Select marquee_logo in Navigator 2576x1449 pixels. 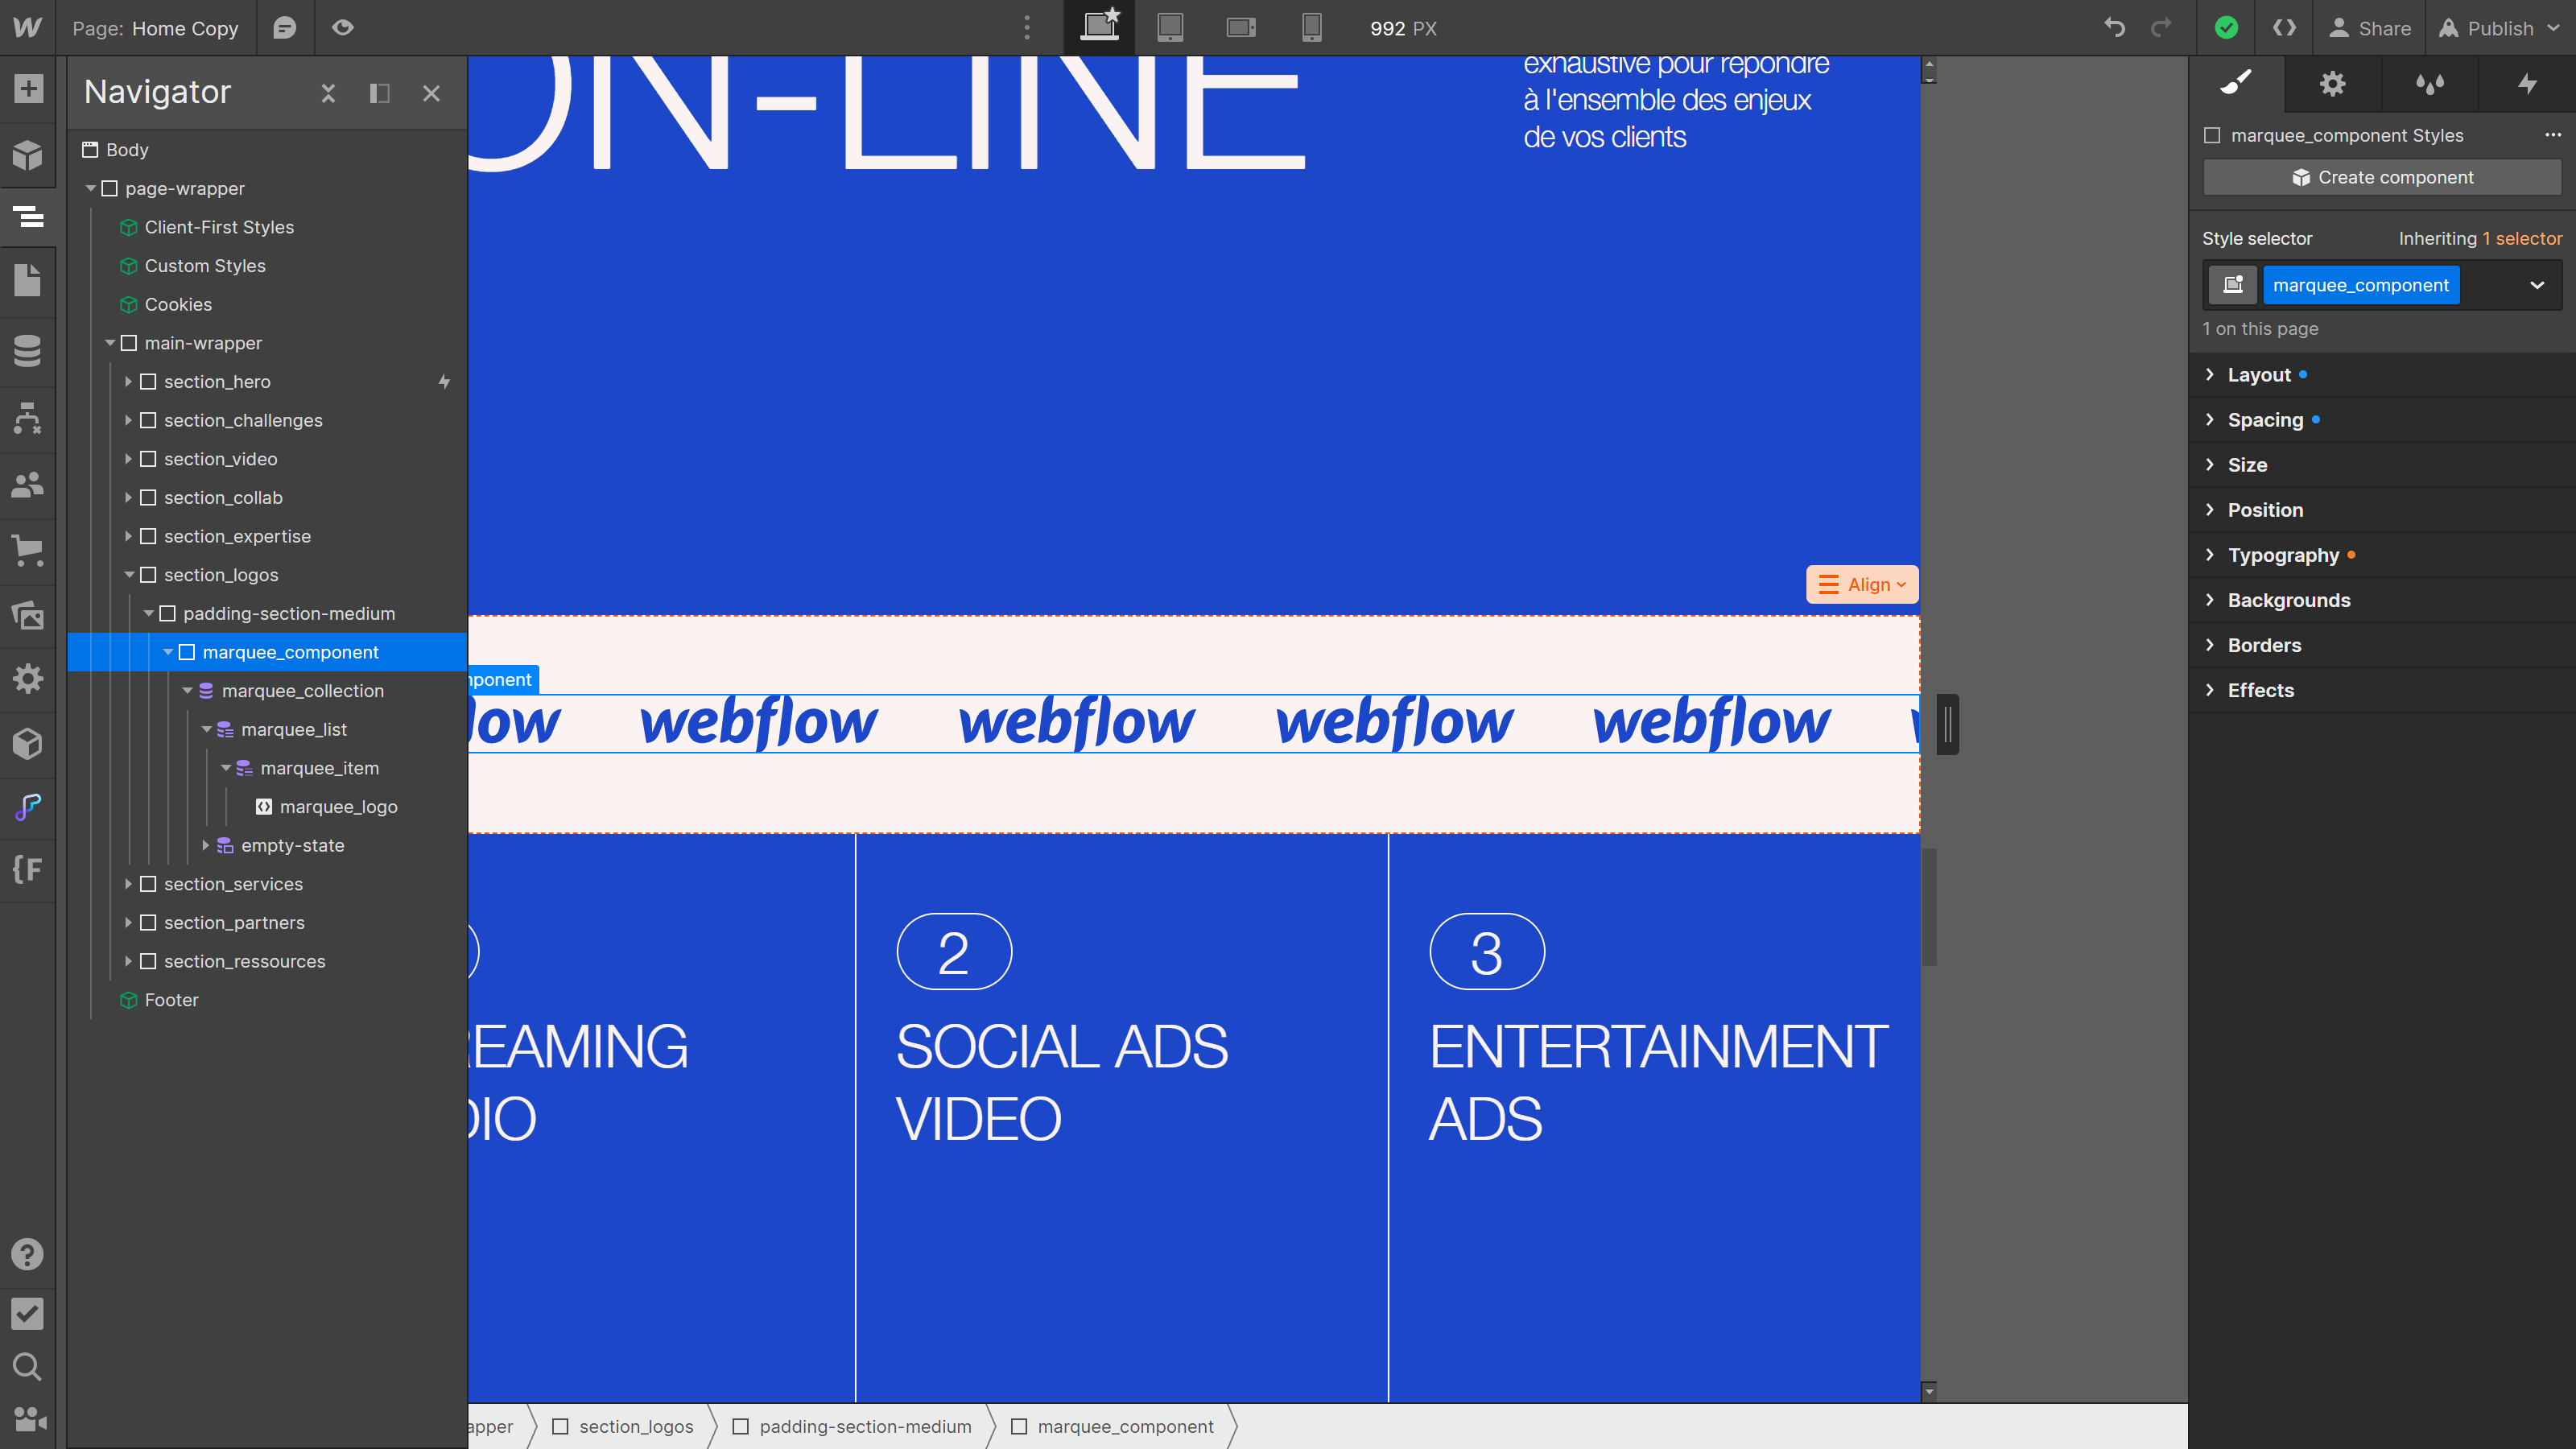[338, 807]
